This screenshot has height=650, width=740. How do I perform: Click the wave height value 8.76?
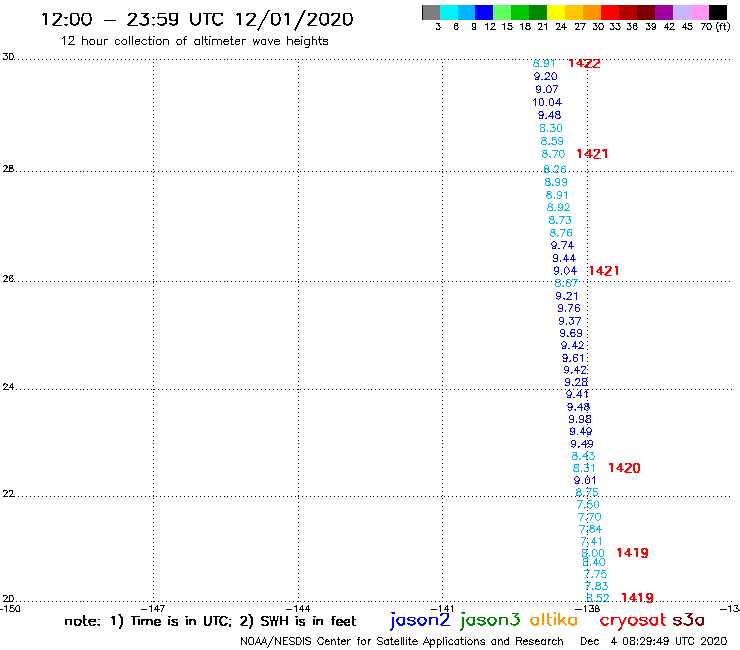(561, 233)
